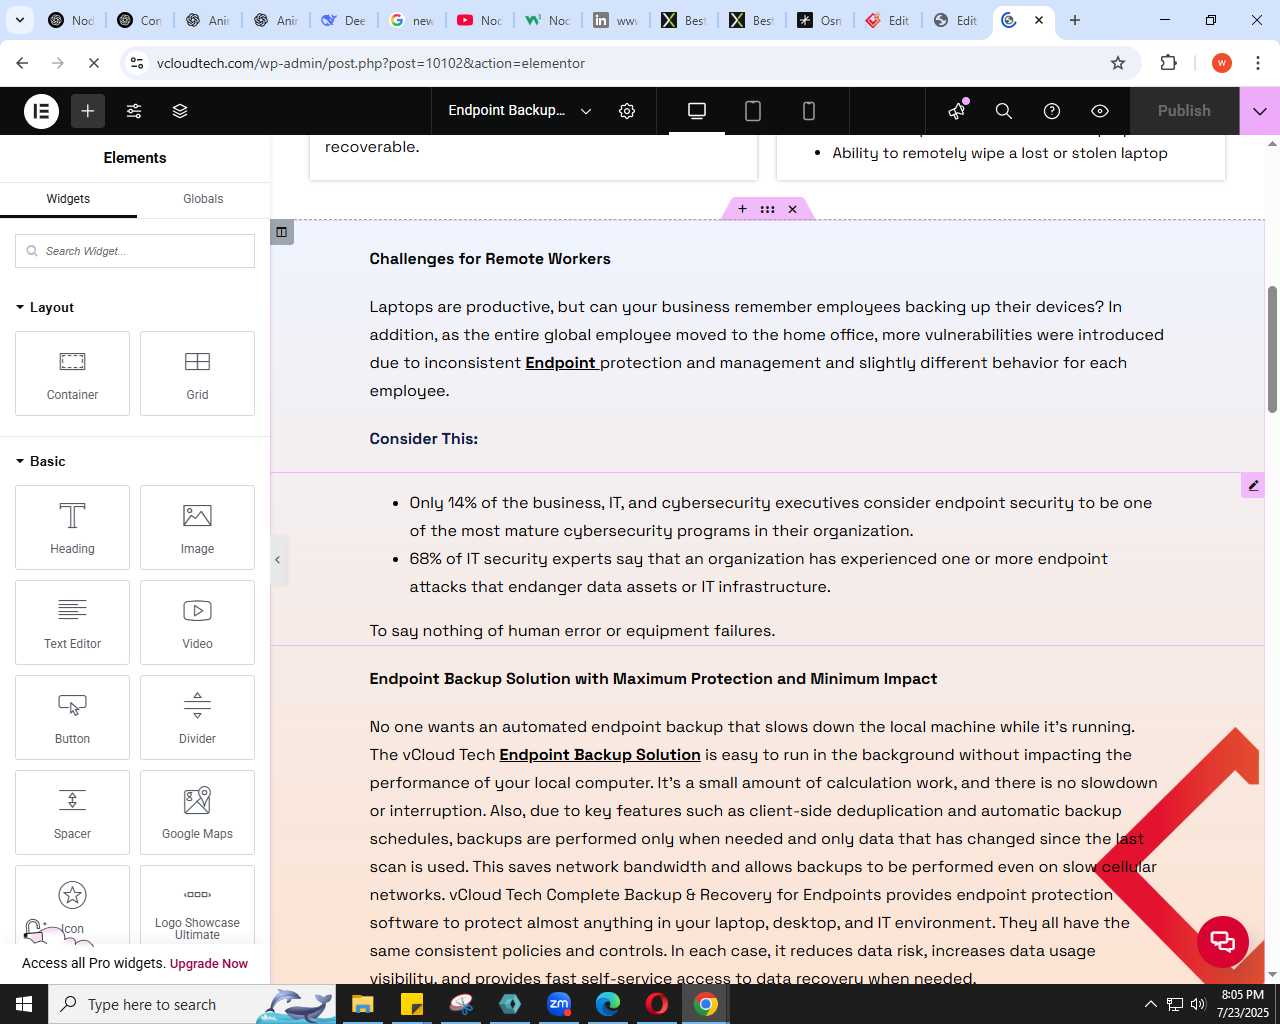This screenshot has height=1024, width=1280.
Task: Click the section drag handle dots
Action: [x=767, y=209]
